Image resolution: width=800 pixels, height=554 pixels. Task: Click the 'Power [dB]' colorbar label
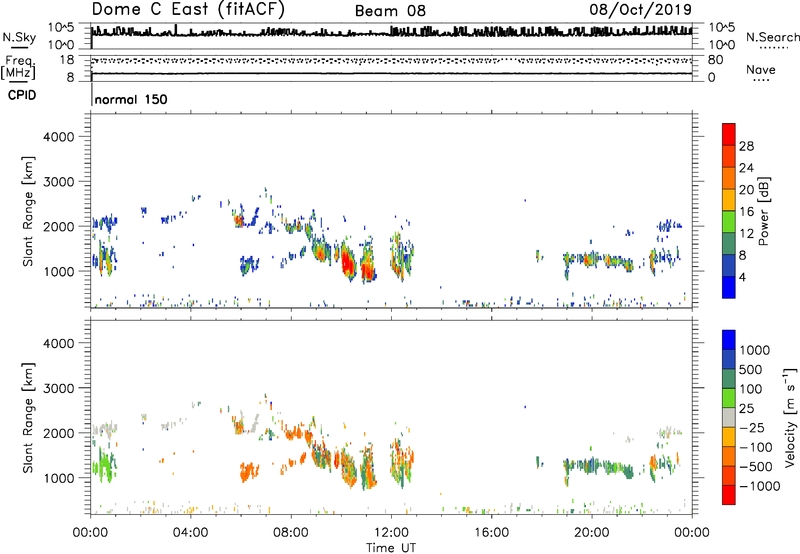763,211
